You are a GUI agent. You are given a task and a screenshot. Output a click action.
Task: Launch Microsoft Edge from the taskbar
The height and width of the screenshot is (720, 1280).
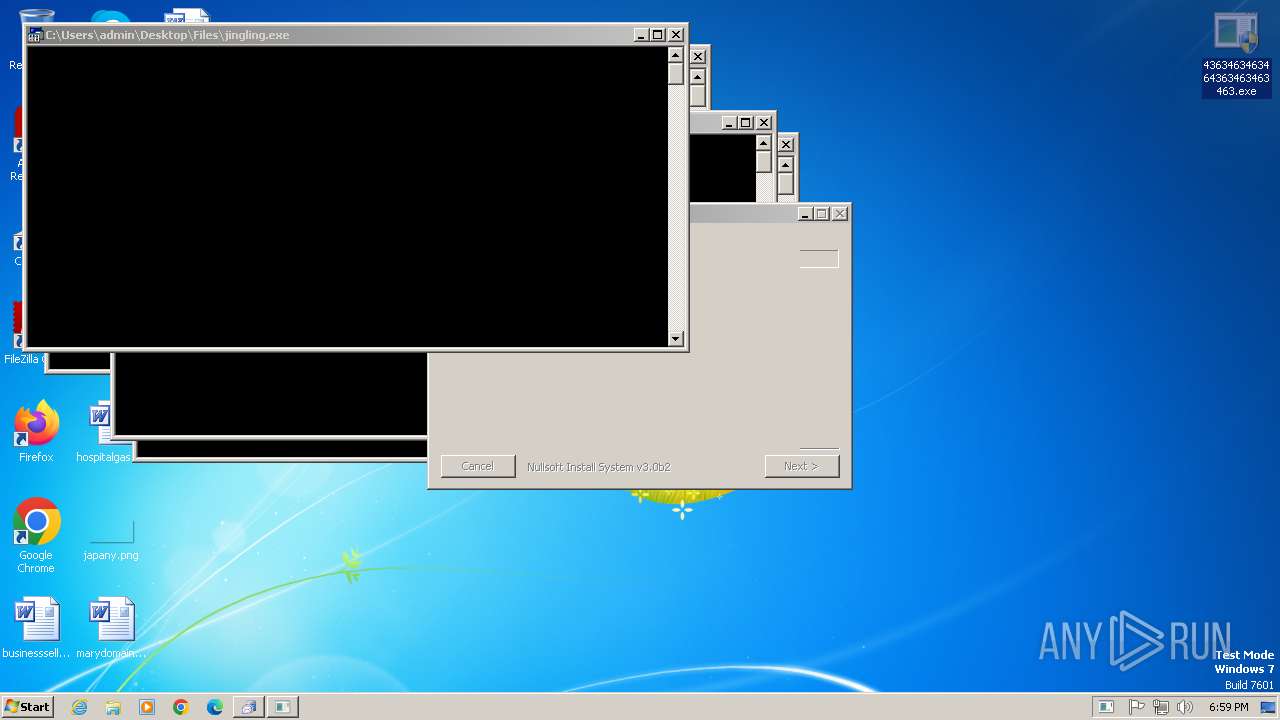tap(215, 707)
